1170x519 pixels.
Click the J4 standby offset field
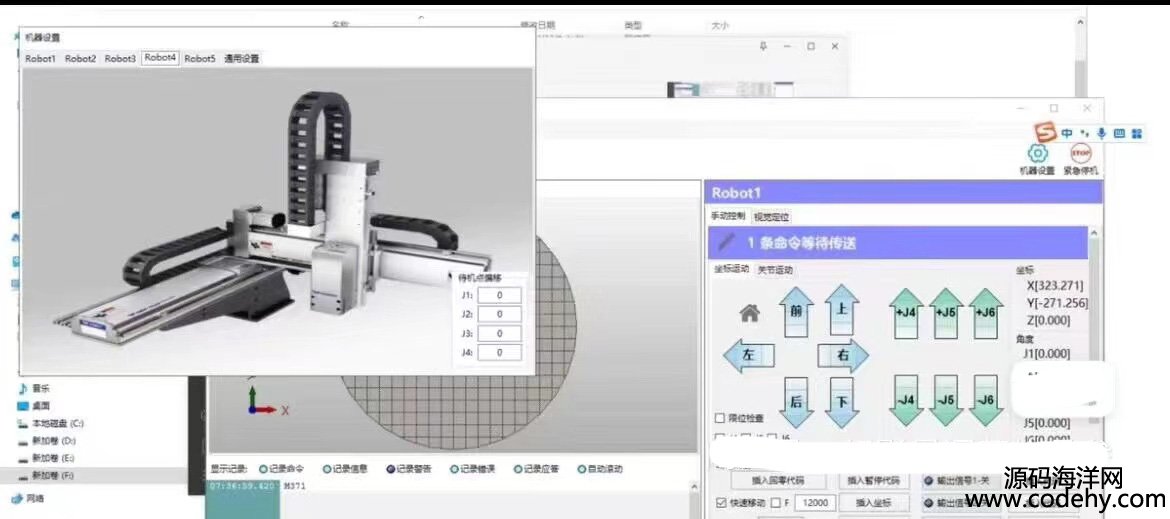pos(499,353)
